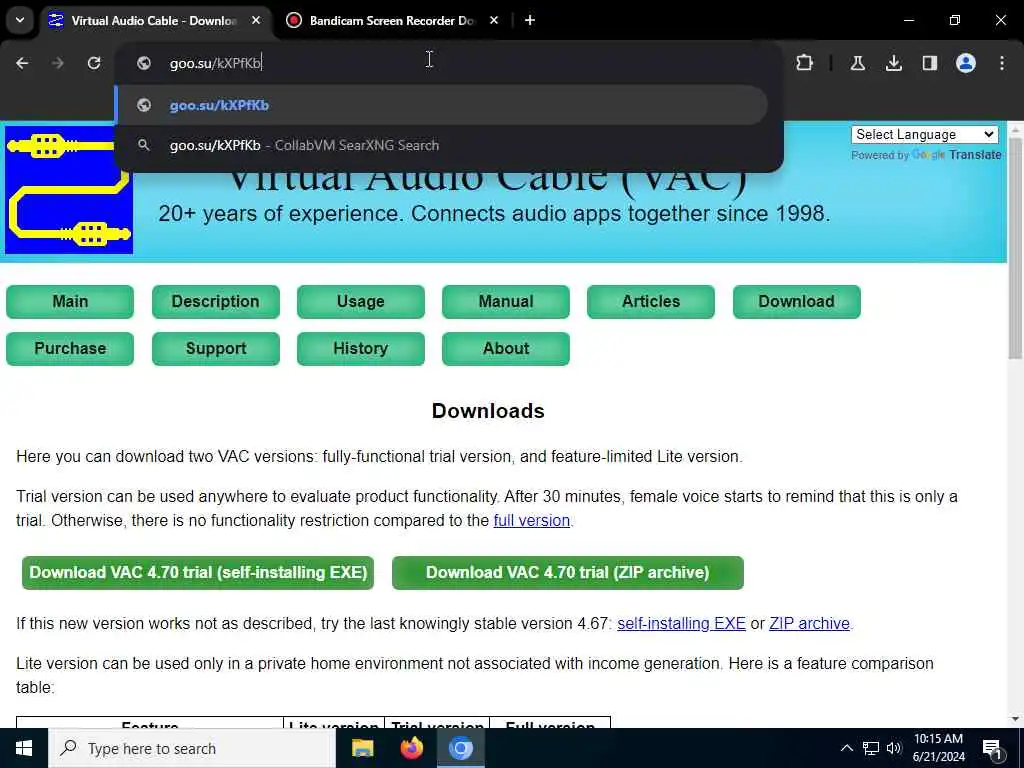Open Chrome Labs flask icon
The width and height of the screenshot is (1024, 768).
(x=857, y=63)
